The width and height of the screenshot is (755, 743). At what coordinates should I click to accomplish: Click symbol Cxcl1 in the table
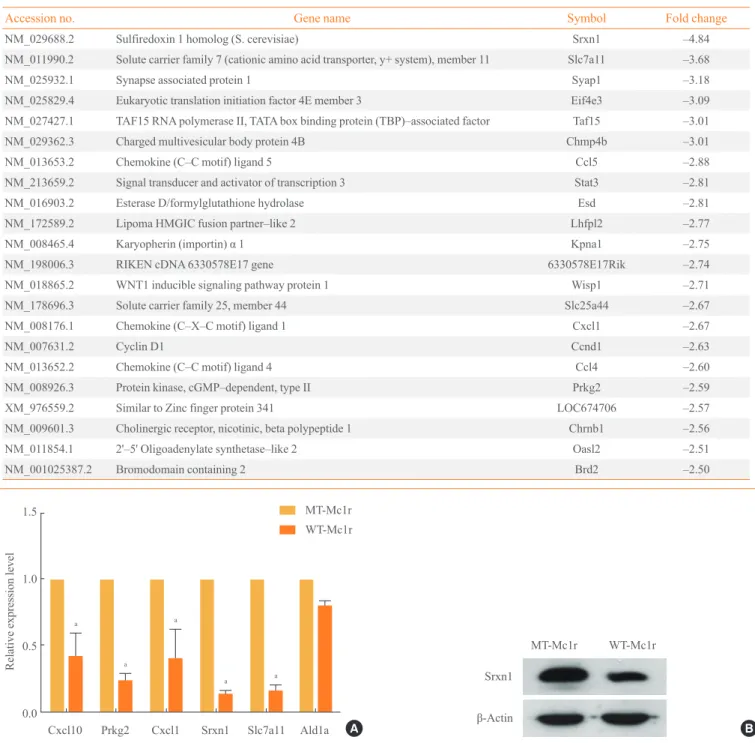(586, 326)
